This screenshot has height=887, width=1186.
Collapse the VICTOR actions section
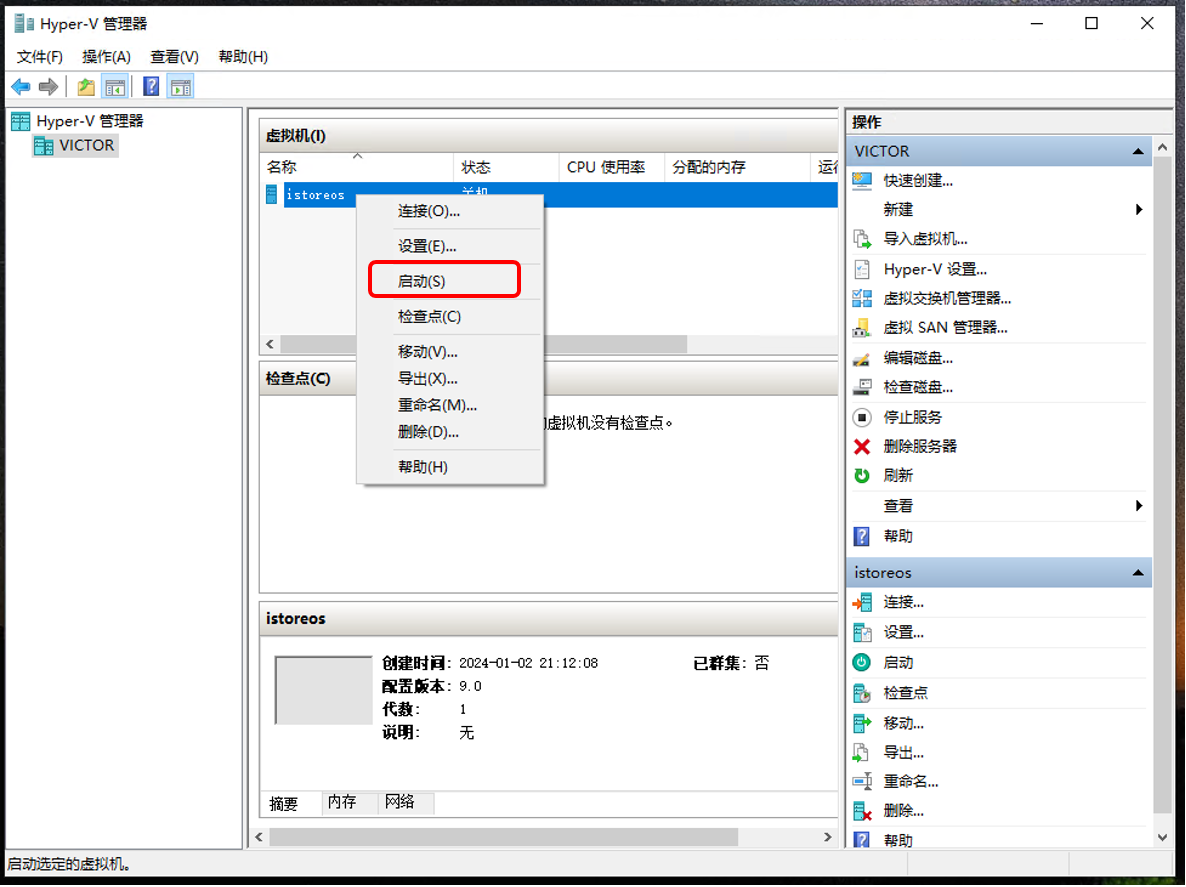(x=1138, y=151)
